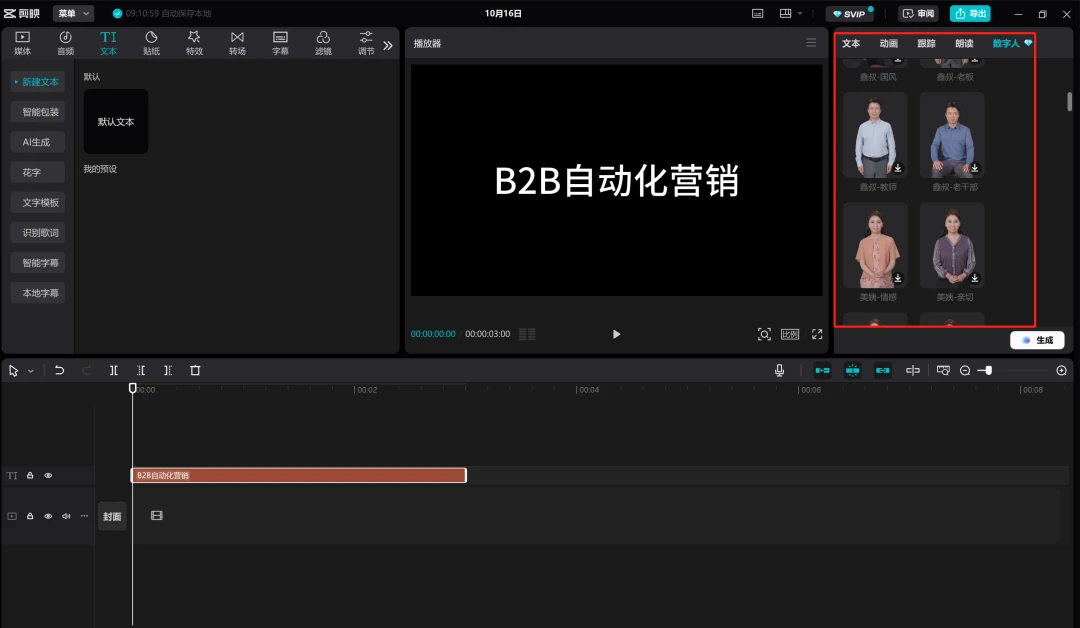Open fullscreen preview in the player

tap(817, 334)
